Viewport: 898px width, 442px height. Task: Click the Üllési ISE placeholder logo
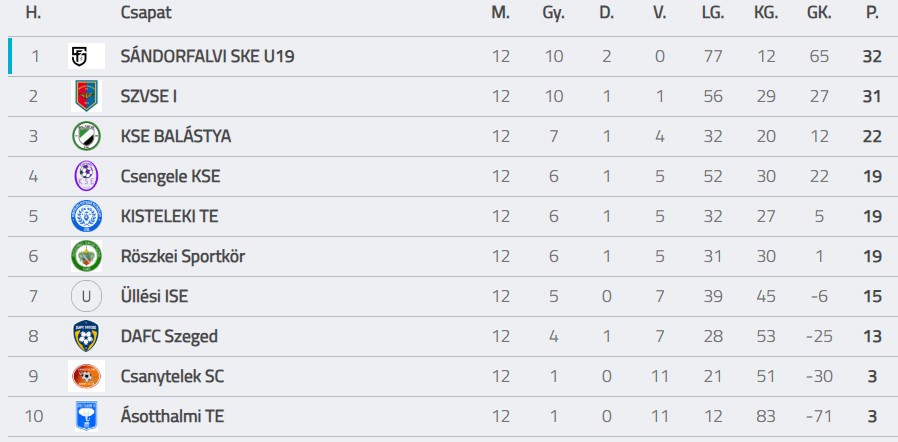[86, 296]
